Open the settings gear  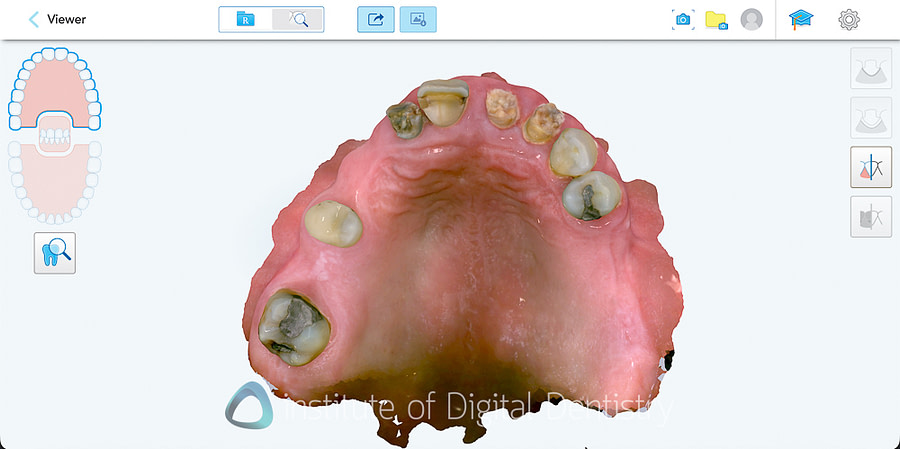pyautogui.click(x=849, y=19)
